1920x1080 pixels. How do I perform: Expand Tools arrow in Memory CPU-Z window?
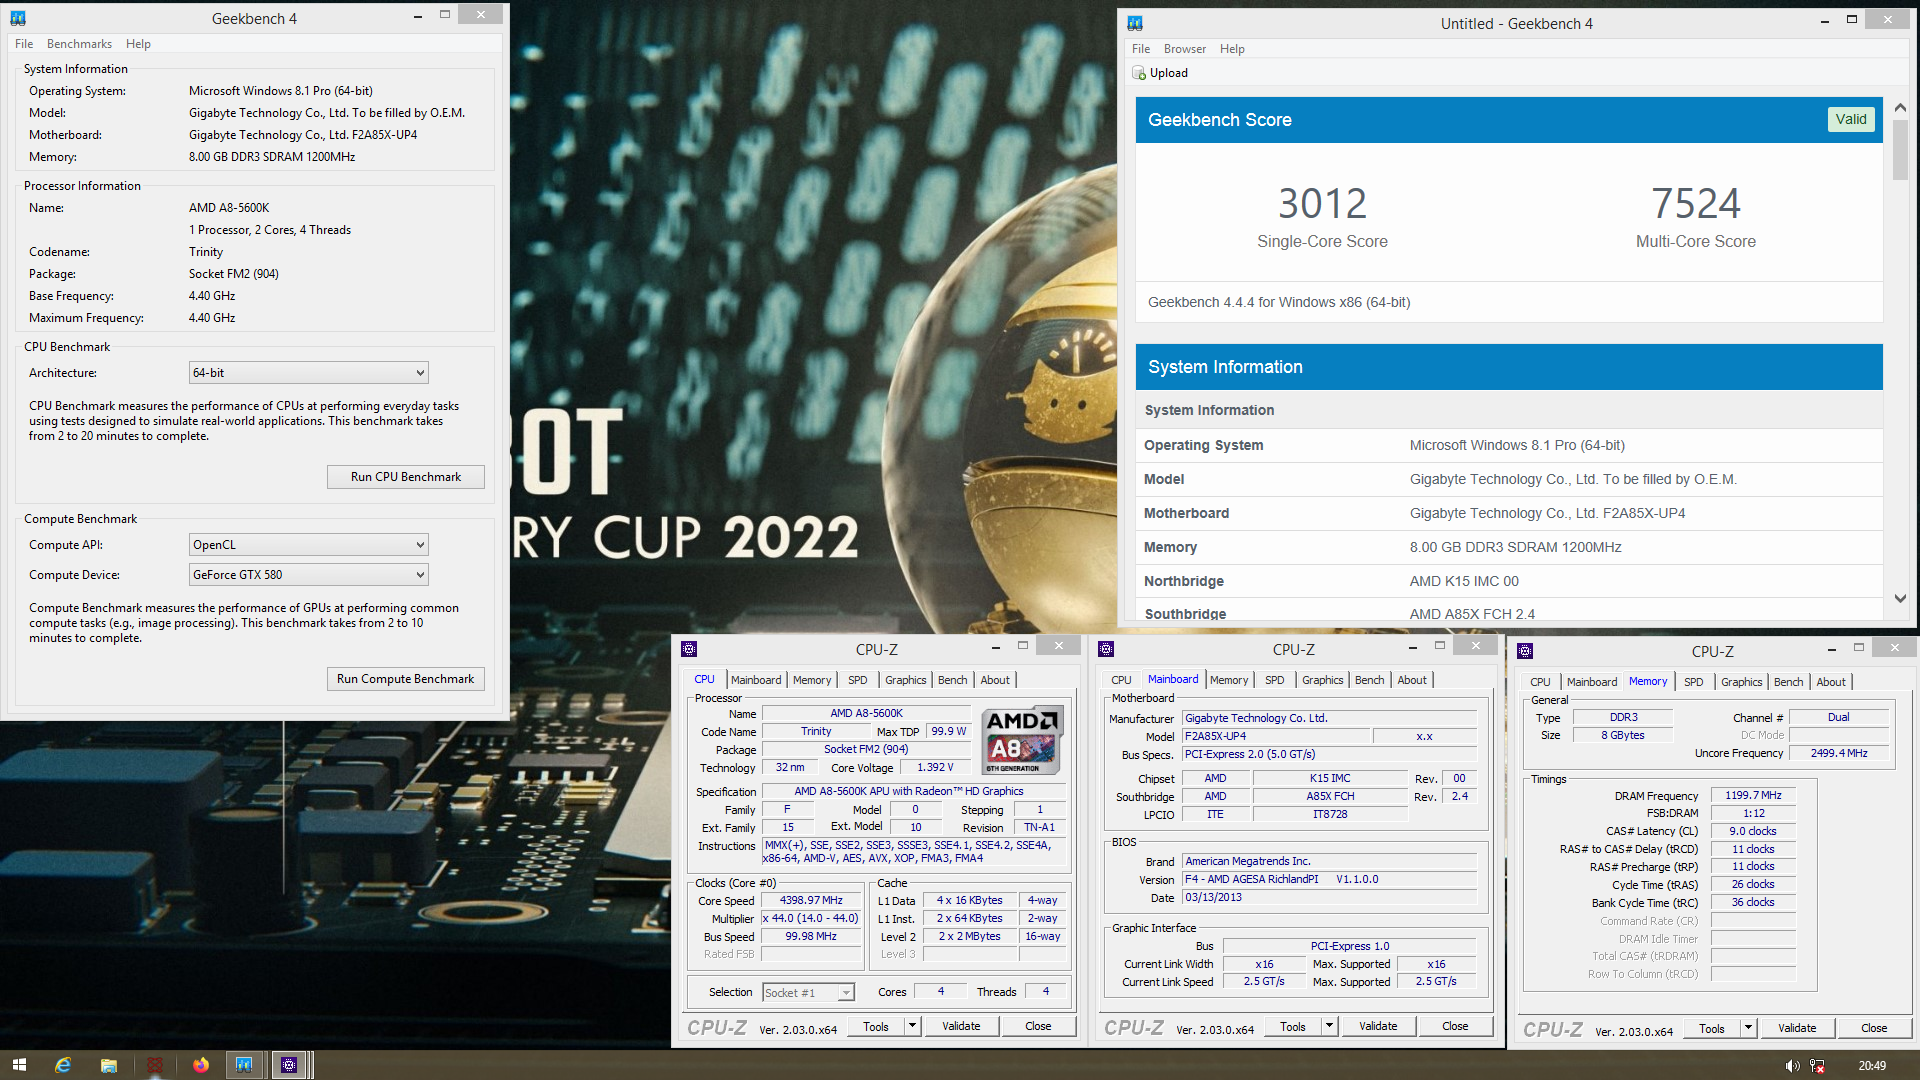click(x=1748, y=1028)
